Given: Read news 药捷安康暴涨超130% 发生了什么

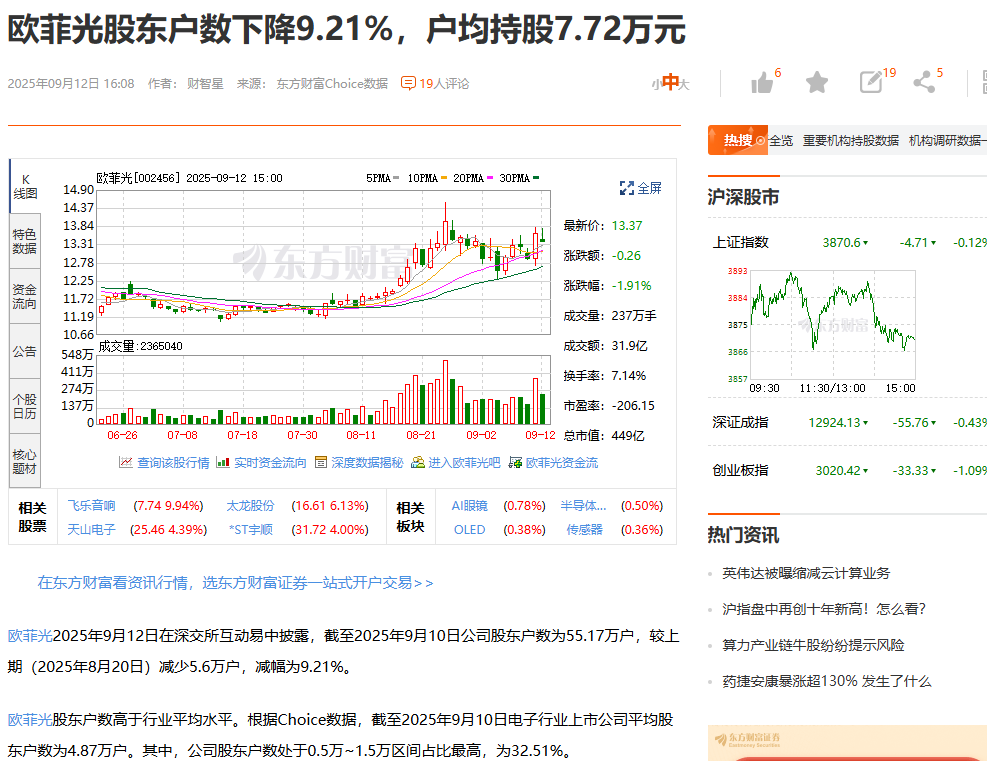Looking at the screenshot, I should click(x=826, y=681).
